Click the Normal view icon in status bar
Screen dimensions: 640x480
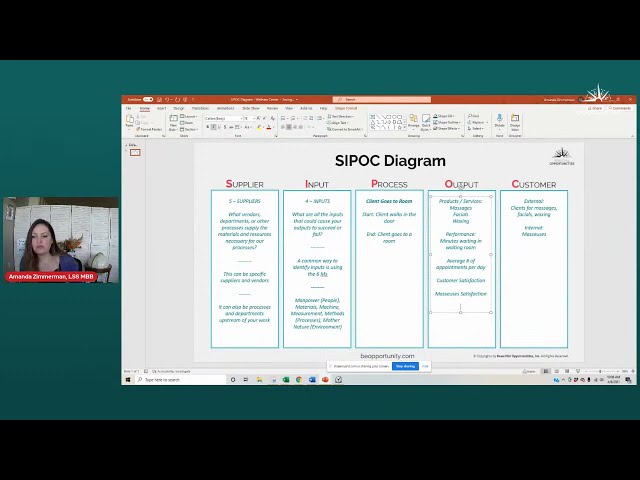(546, 371)
